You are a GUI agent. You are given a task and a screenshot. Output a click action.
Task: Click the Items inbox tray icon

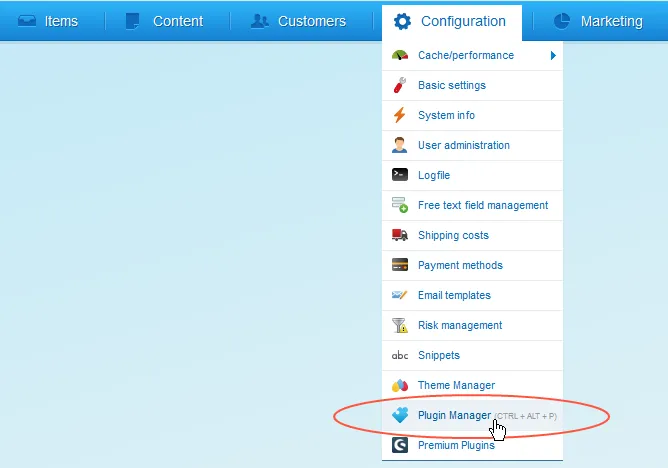(27, 21)
